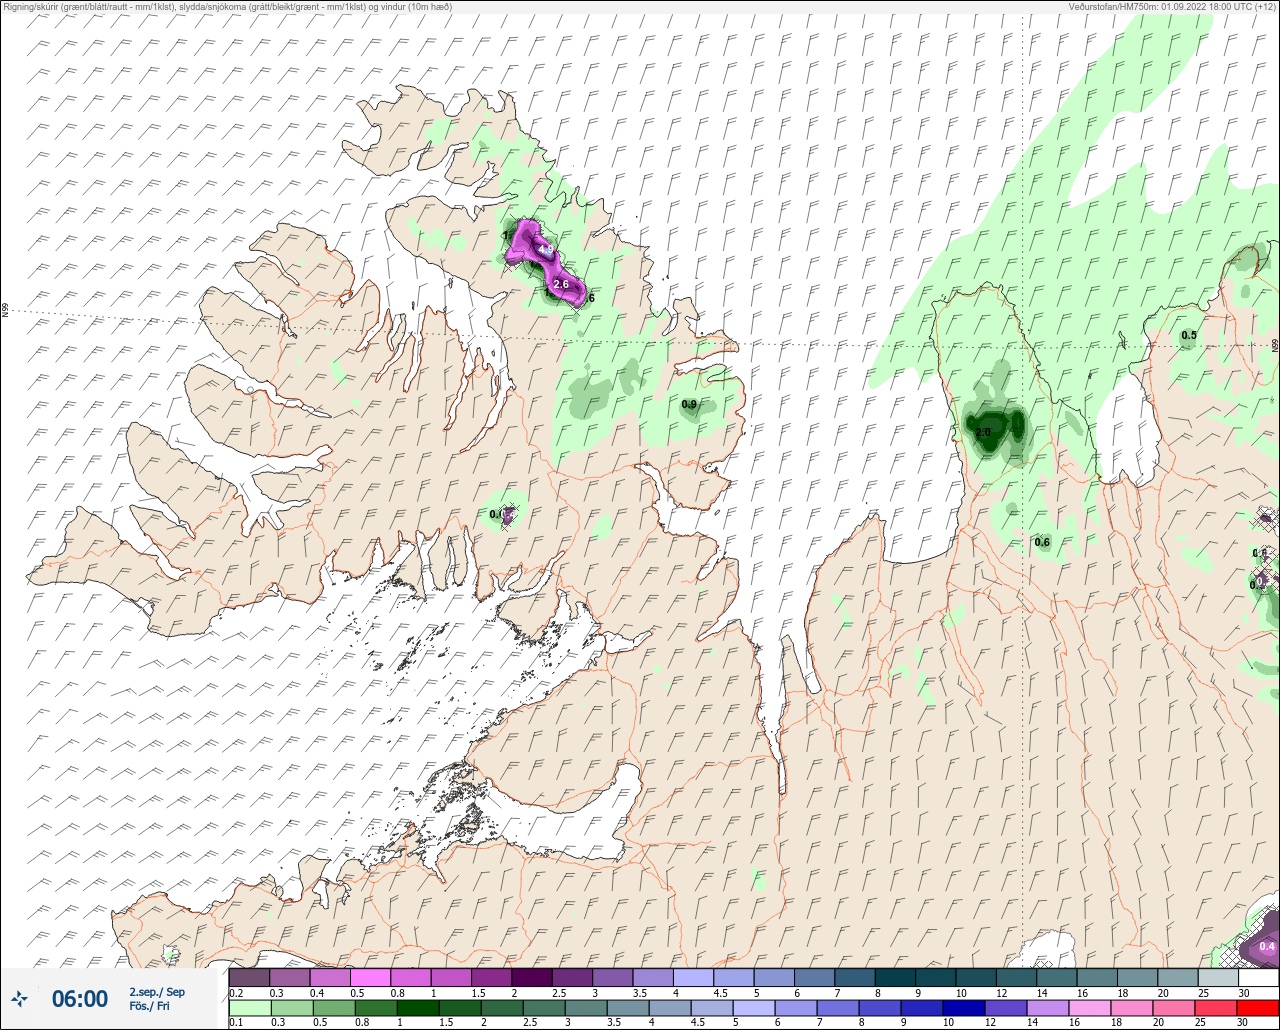Pick the pale green 0.1 legend swatch
The height and width of the screenshot is (1030, 1280).
tap(249, 1007)
